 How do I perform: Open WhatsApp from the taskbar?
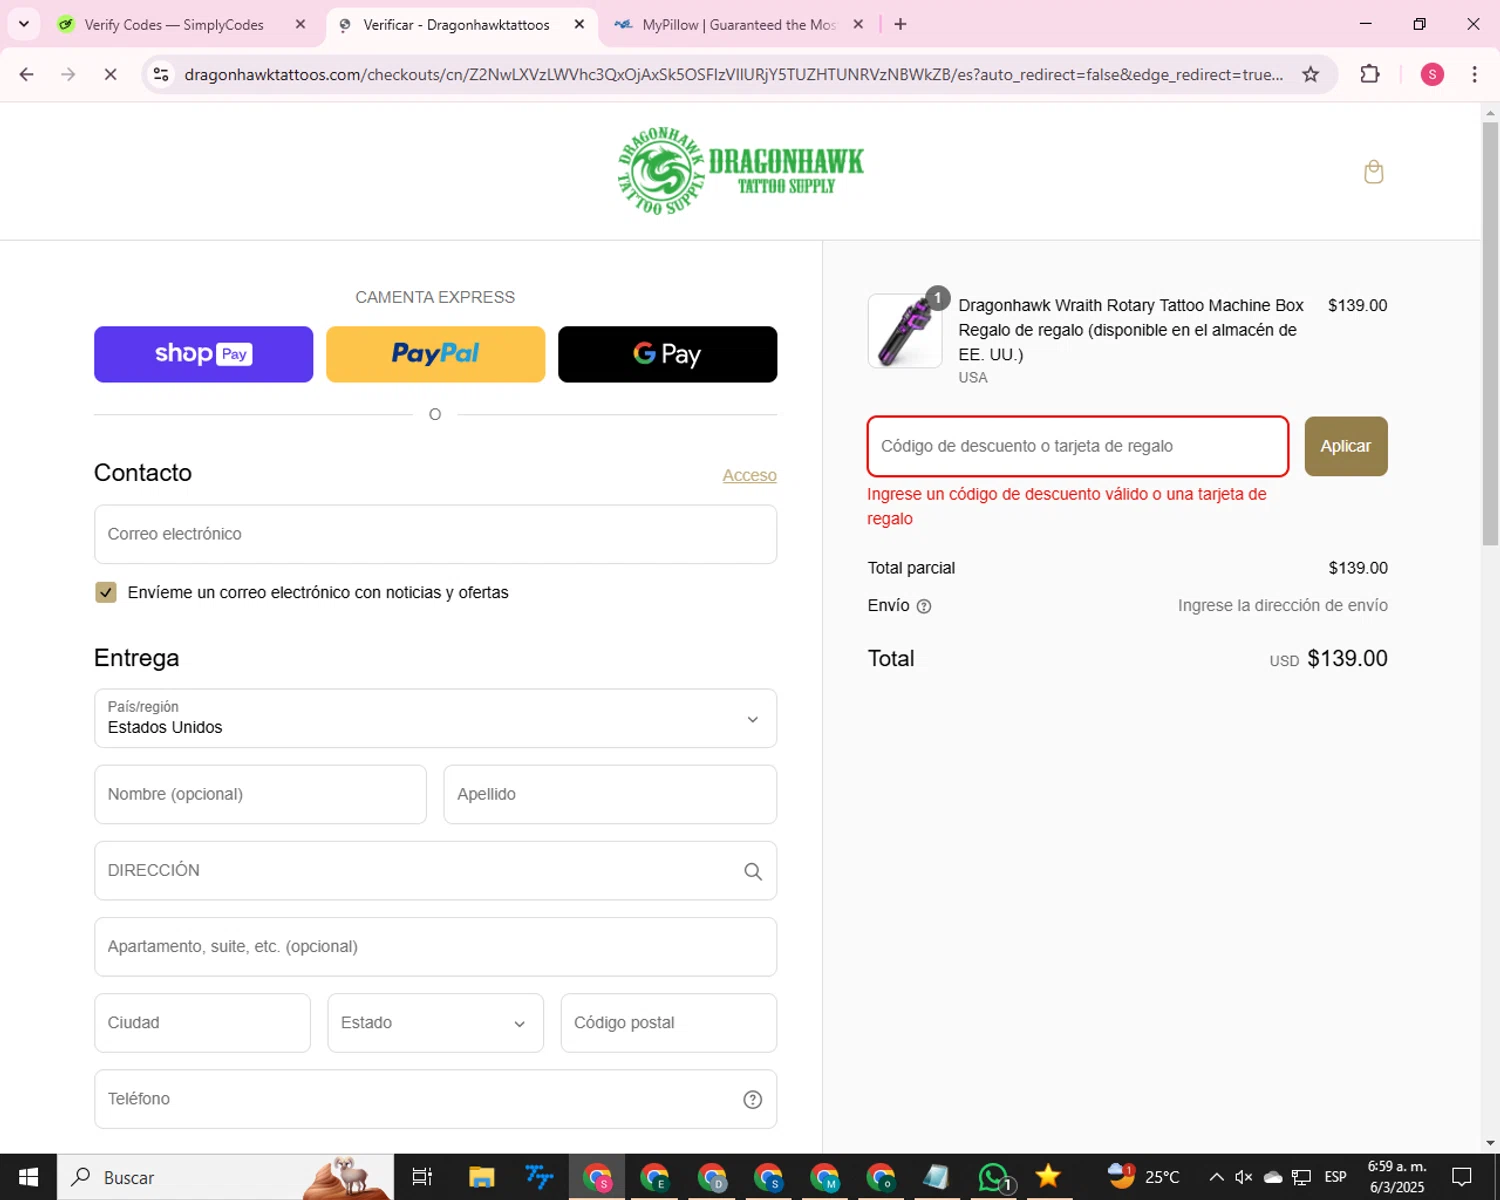point(994,1177)
